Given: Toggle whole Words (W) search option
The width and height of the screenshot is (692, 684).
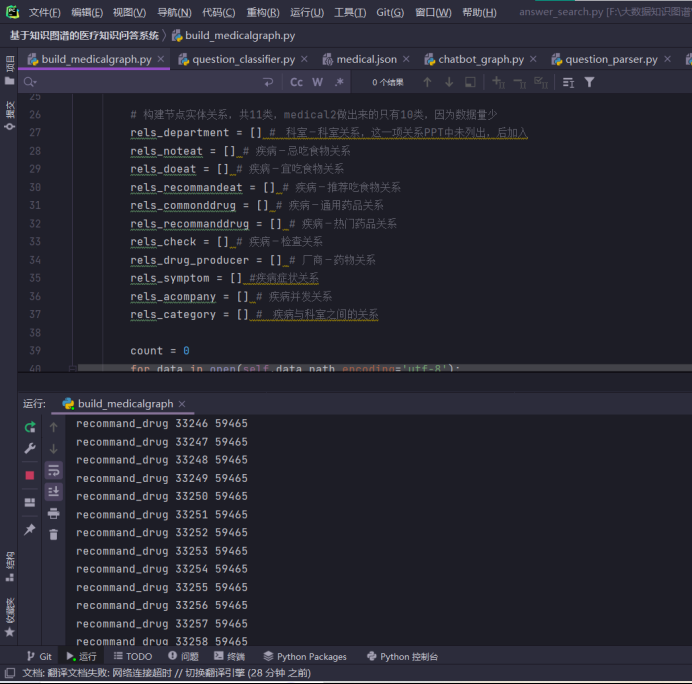Looking at the screenshot, I should tap(318, 82).
